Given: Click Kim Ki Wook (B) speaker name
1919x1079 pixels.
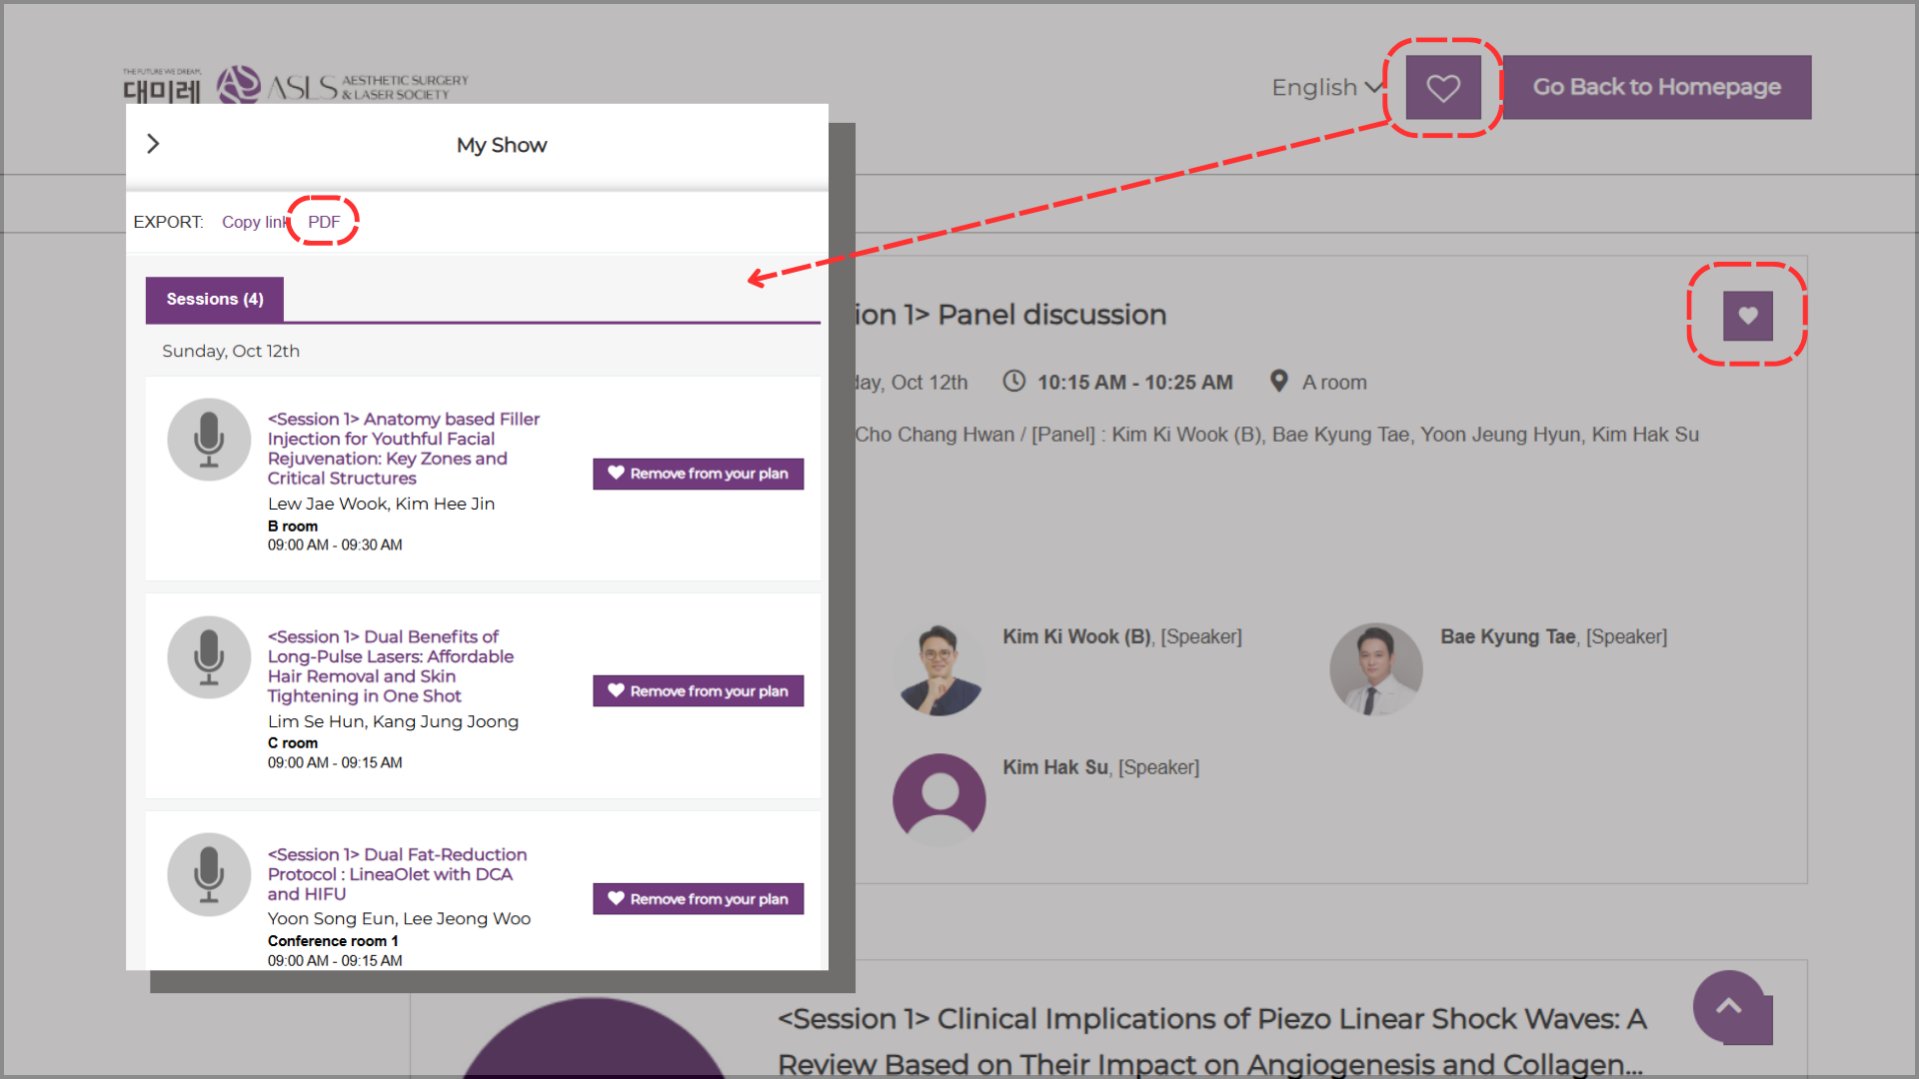Looking at the screenshot, I should pos(1077,637).
